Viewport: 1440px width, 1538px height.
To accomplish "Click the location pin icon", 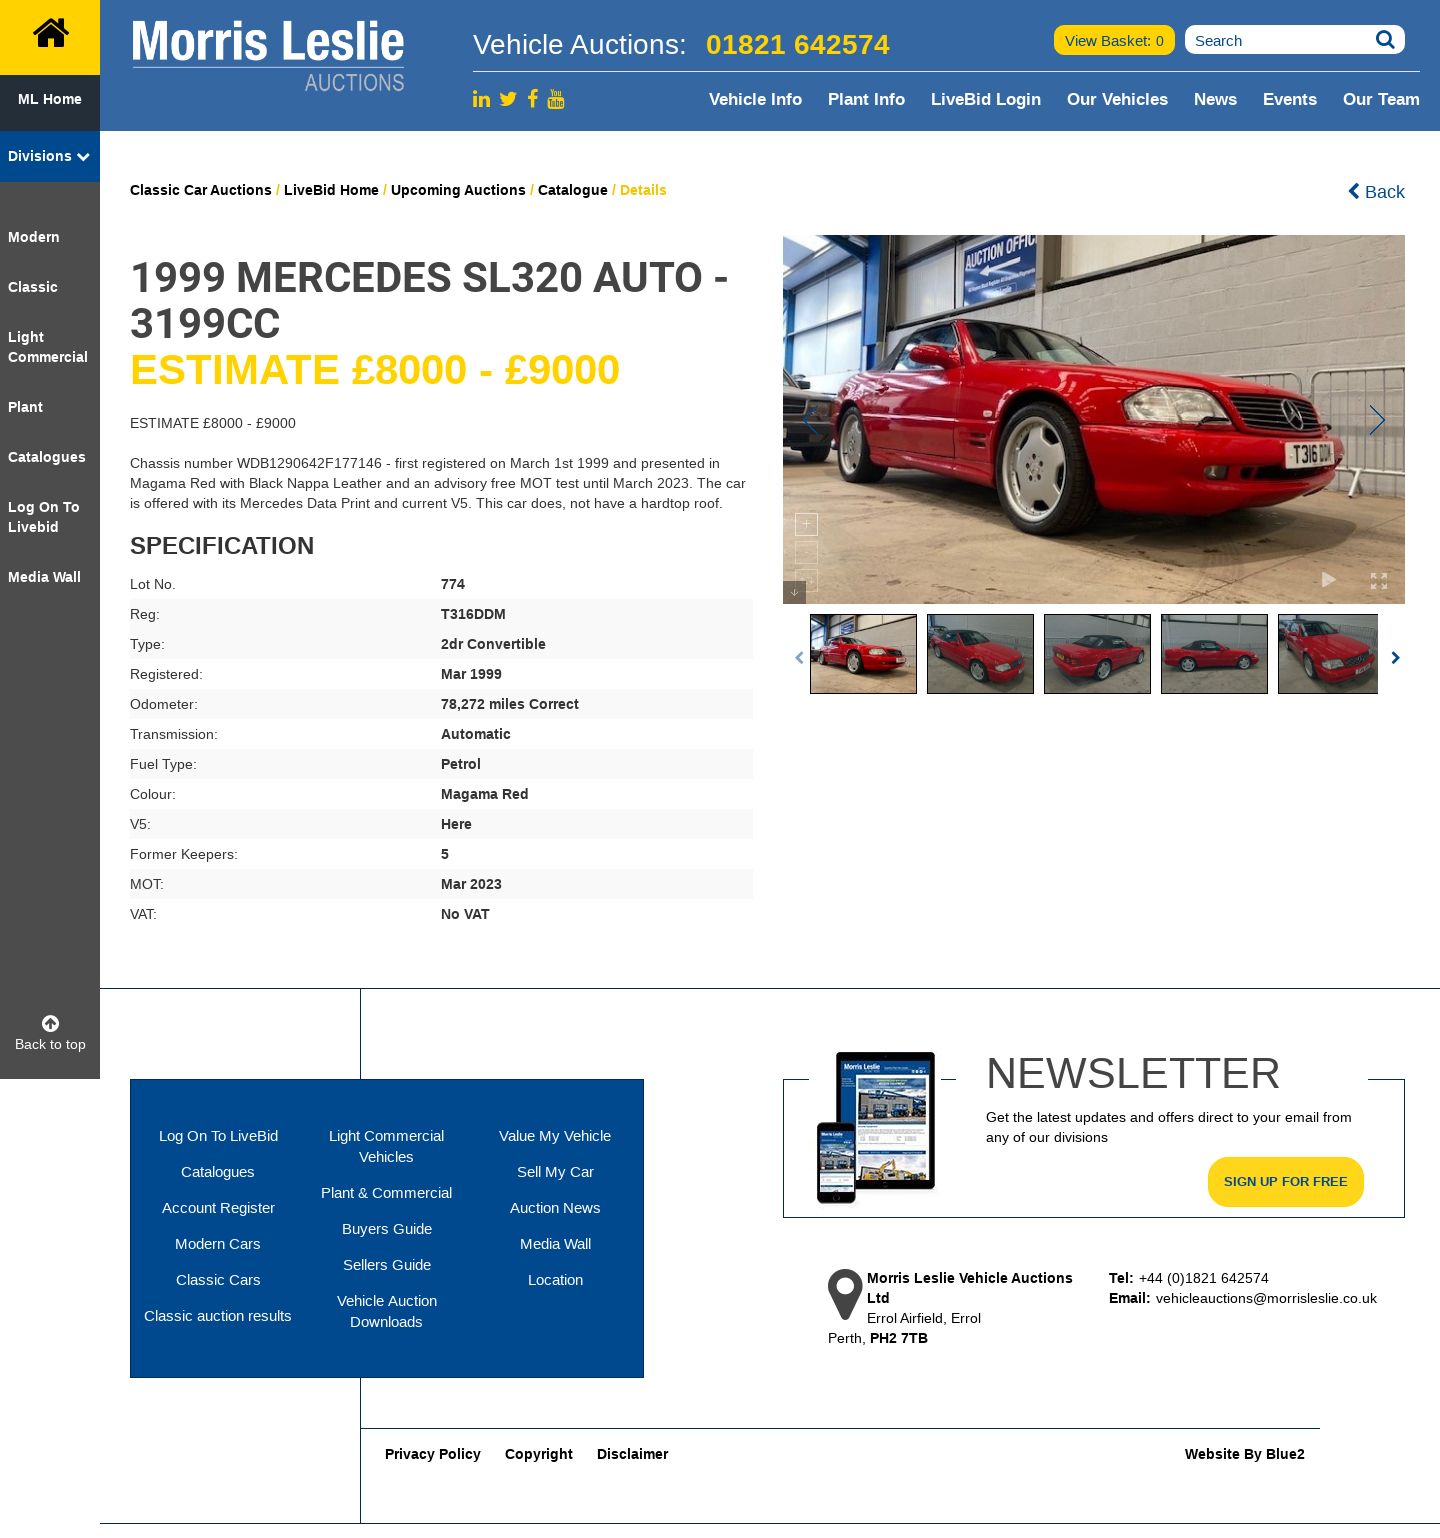I will (845, 1295).
